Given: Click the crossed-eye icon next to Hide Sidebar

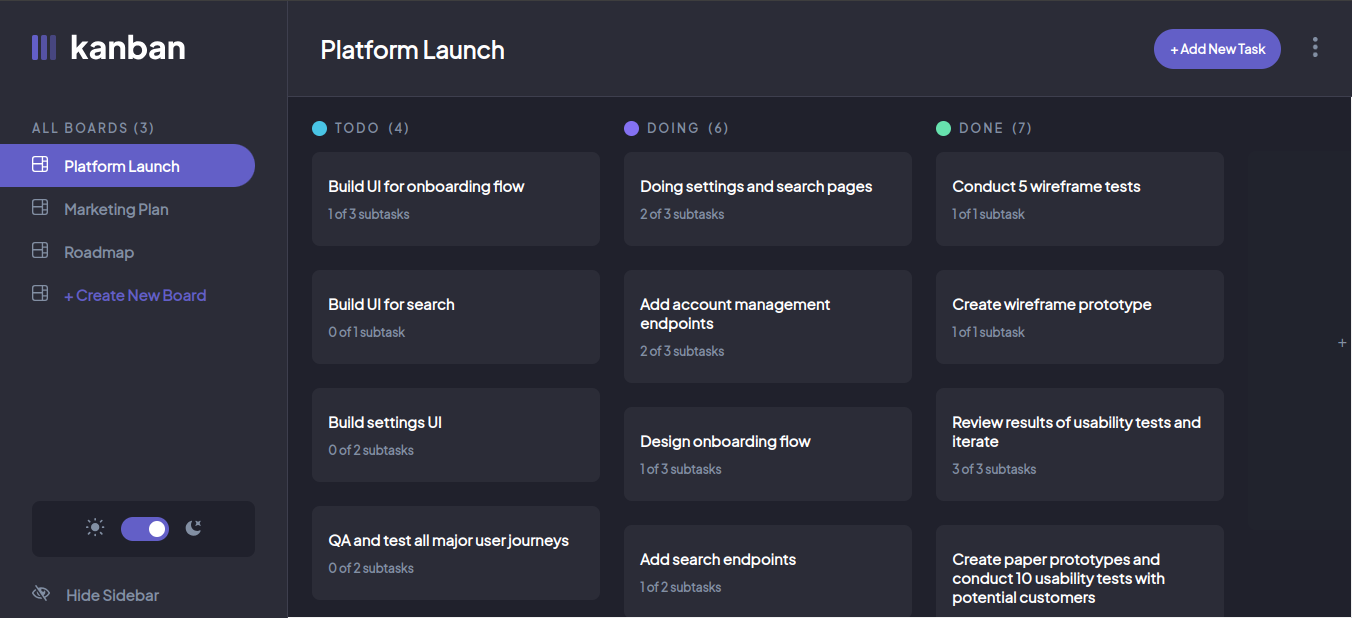Looking at the screenshot, I should point(41,594).
